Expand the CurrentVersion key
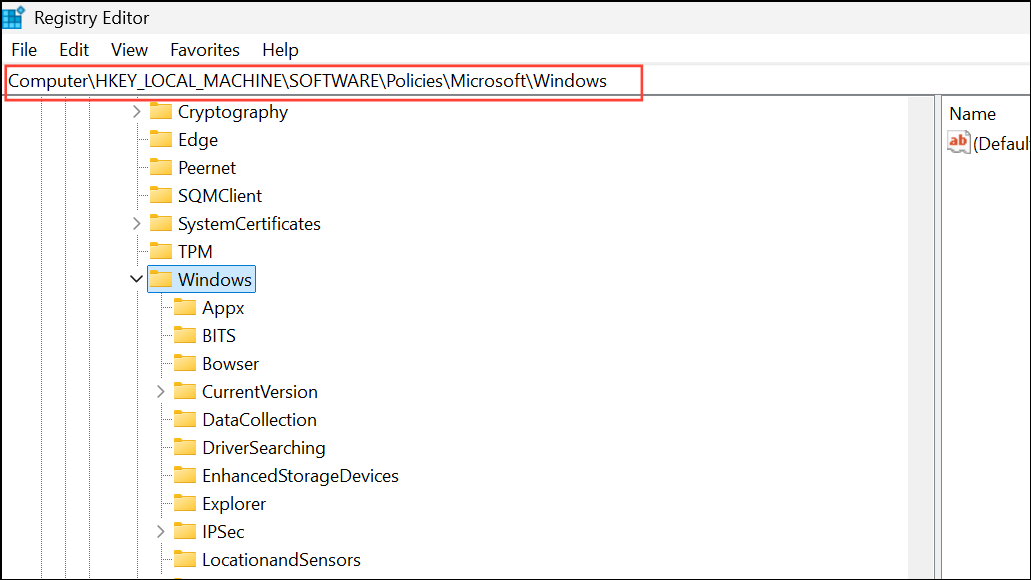The width and height of the screenshot is (1031, 580). click(x=161, y=392)
